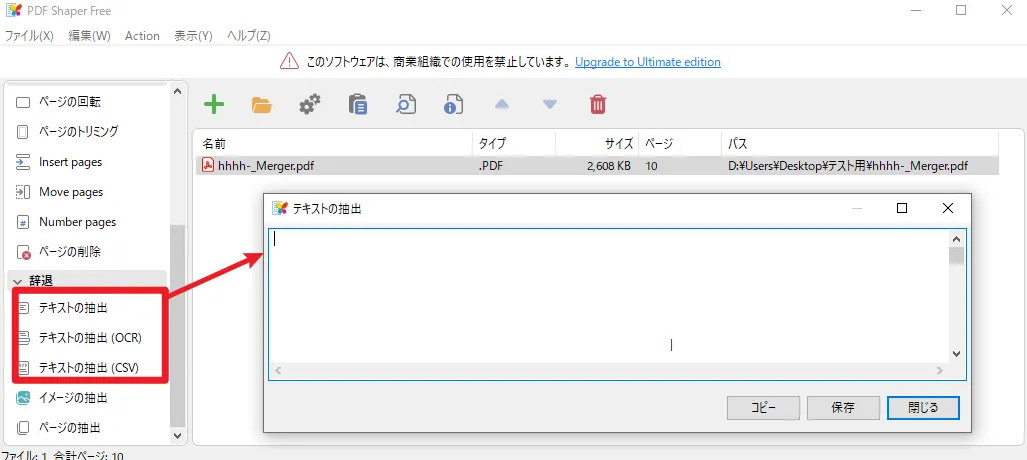
Task: Open the file info document icon
Action: 453,105
